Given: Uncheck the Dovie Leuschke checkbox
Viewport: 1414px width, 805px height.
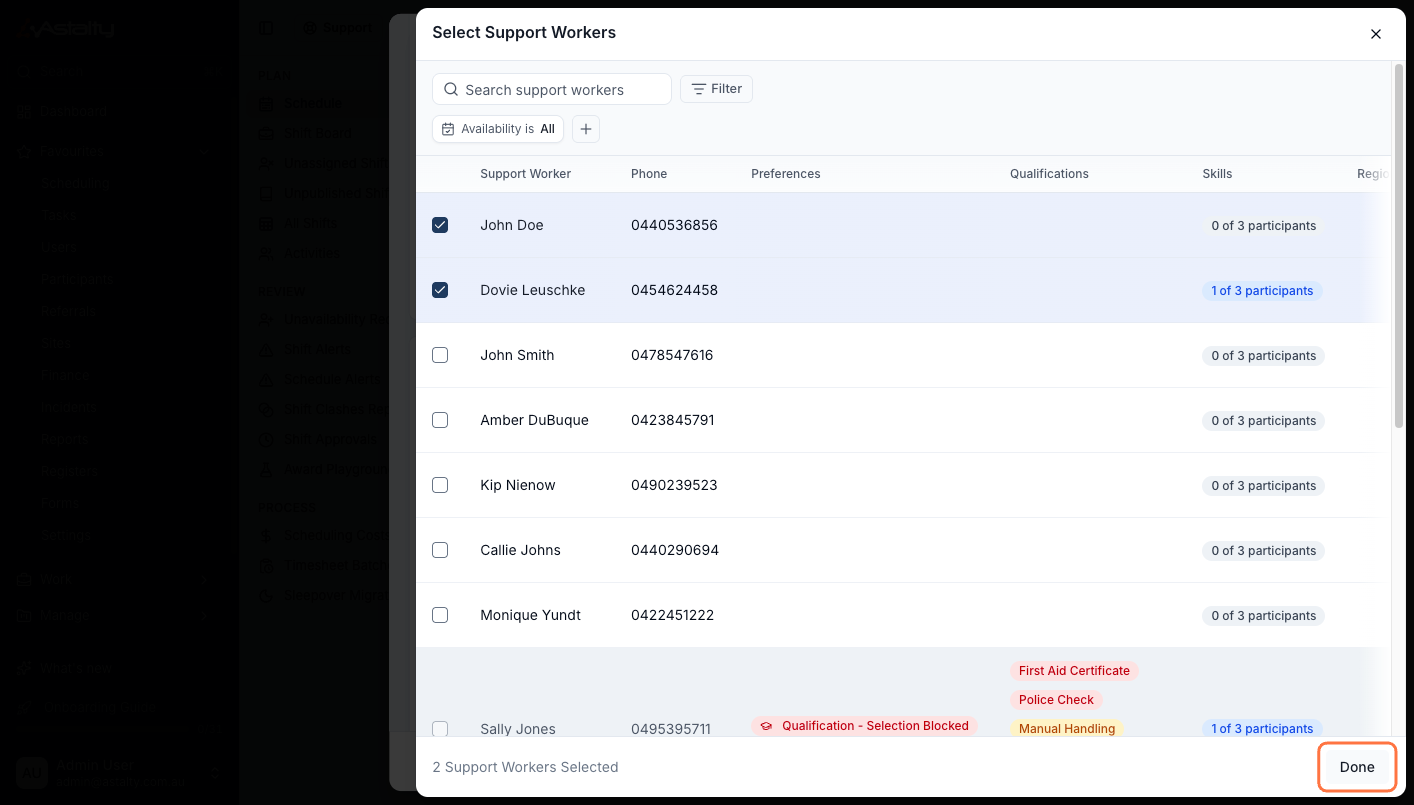Looking at the screenshot, I should pos(440,290).
